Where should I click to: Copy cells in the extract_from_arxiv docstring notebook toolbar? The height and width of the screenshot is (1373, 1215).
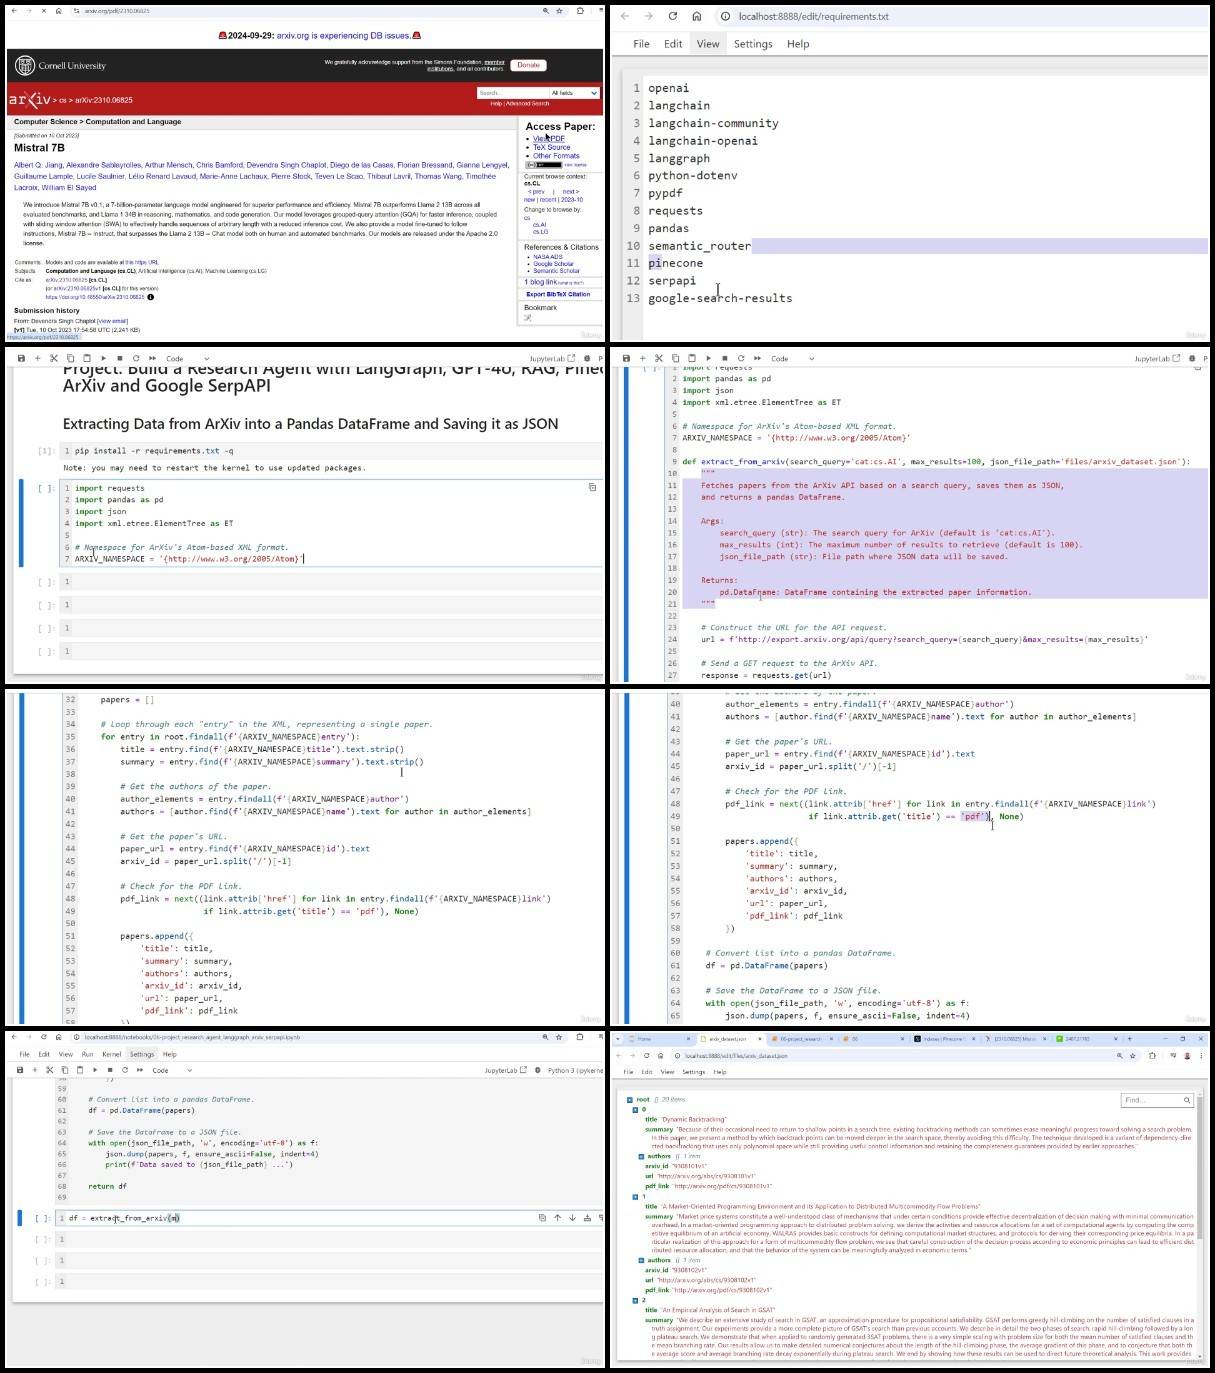(x=675, y=358)
